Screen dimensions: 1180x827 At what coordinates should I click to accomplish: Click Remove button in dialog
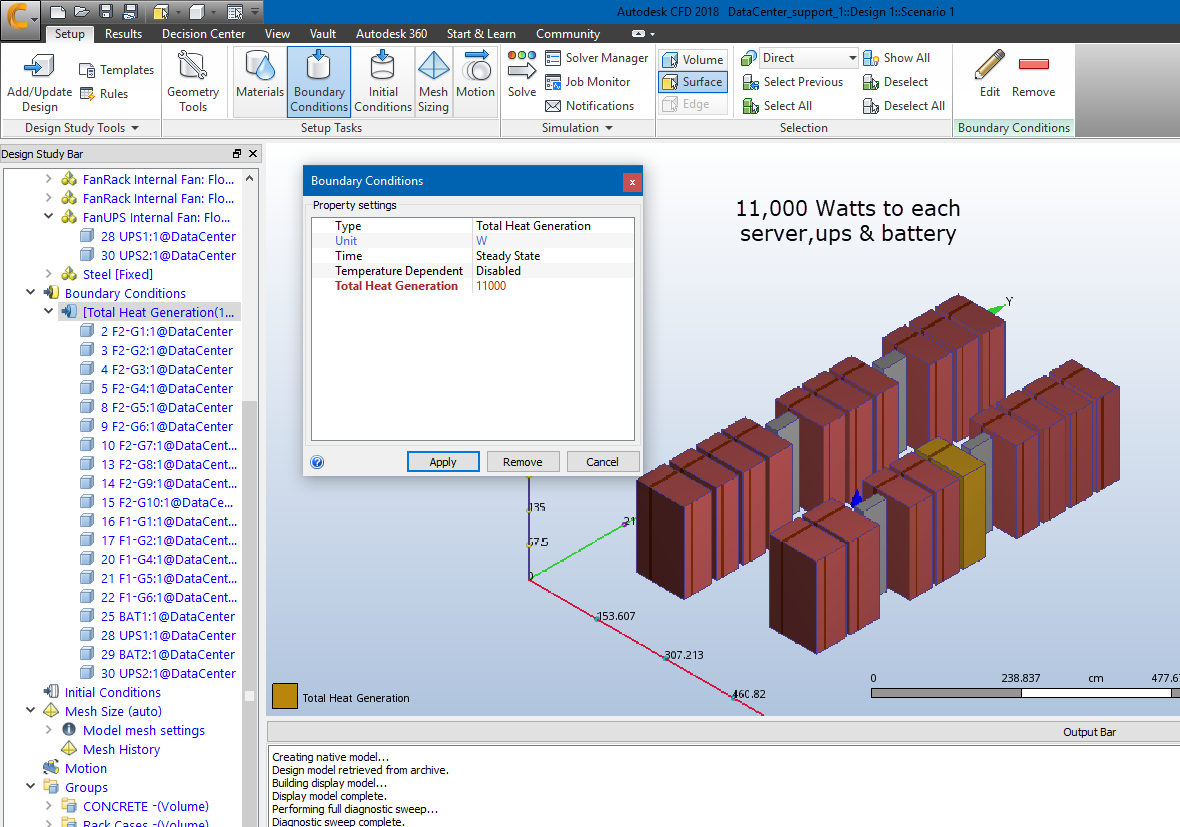[x=522, y=462]
